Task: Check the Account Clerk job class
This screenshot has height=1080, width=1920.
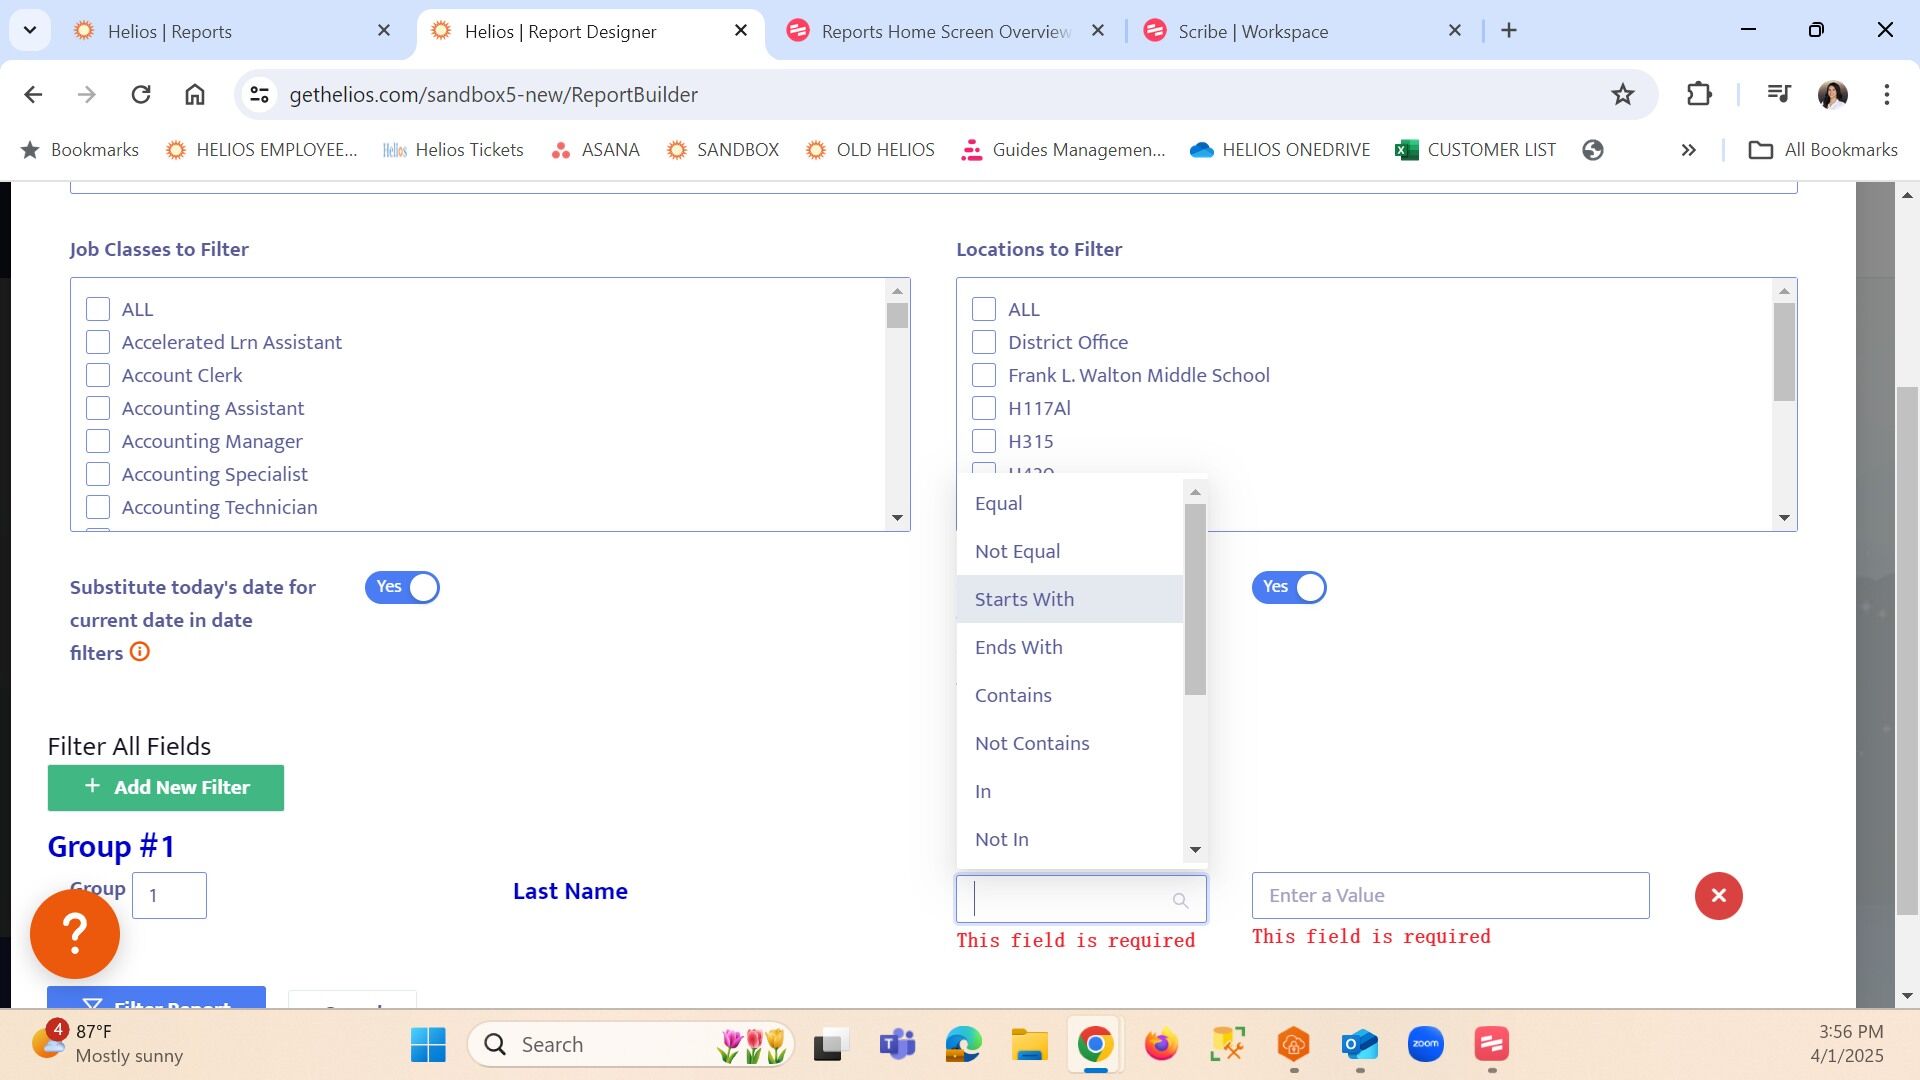Action: click(x=98, y=375)
